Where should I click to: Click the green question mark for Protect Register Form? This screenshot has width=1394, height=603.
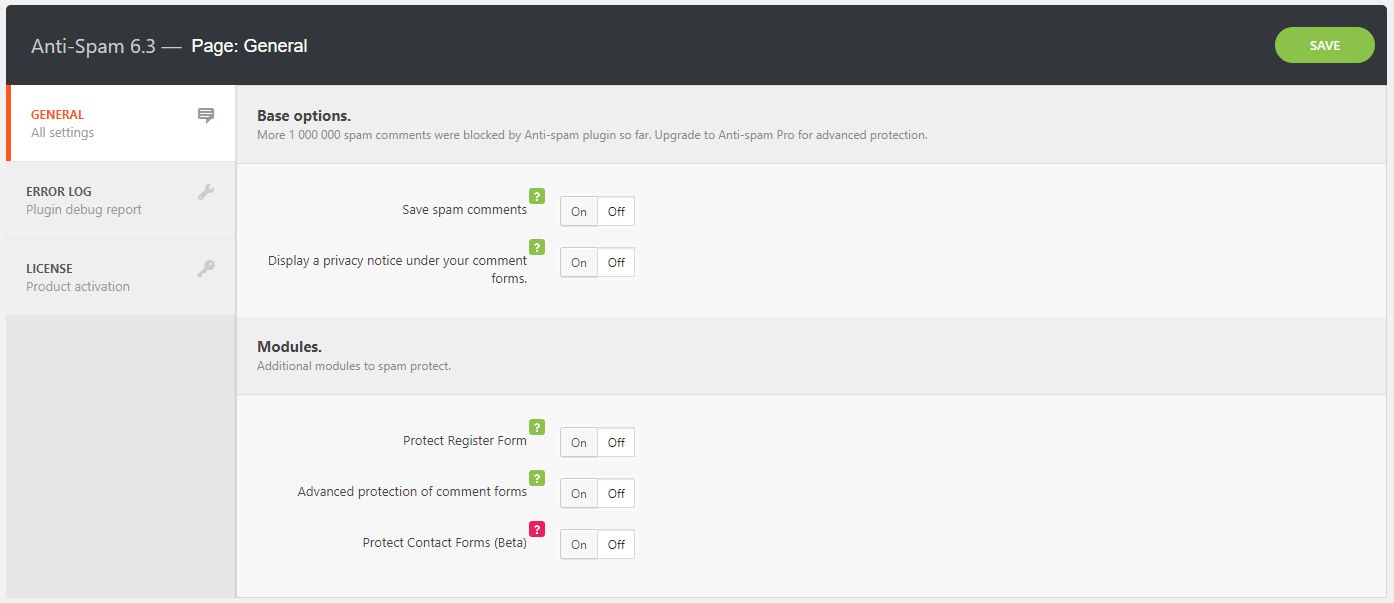(537, 427)
